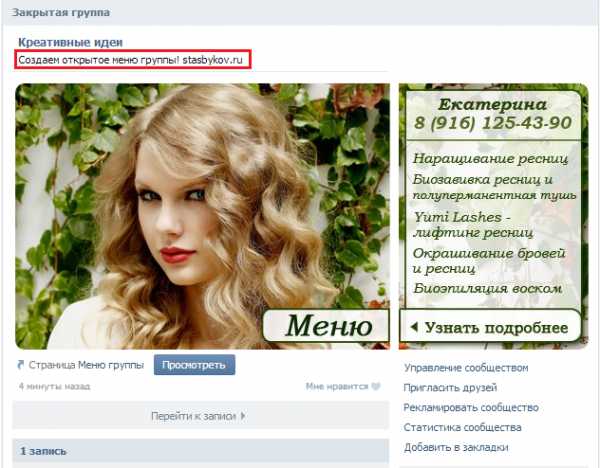
Task: Open Управление сообществом link
Action: tap(466, 368)
